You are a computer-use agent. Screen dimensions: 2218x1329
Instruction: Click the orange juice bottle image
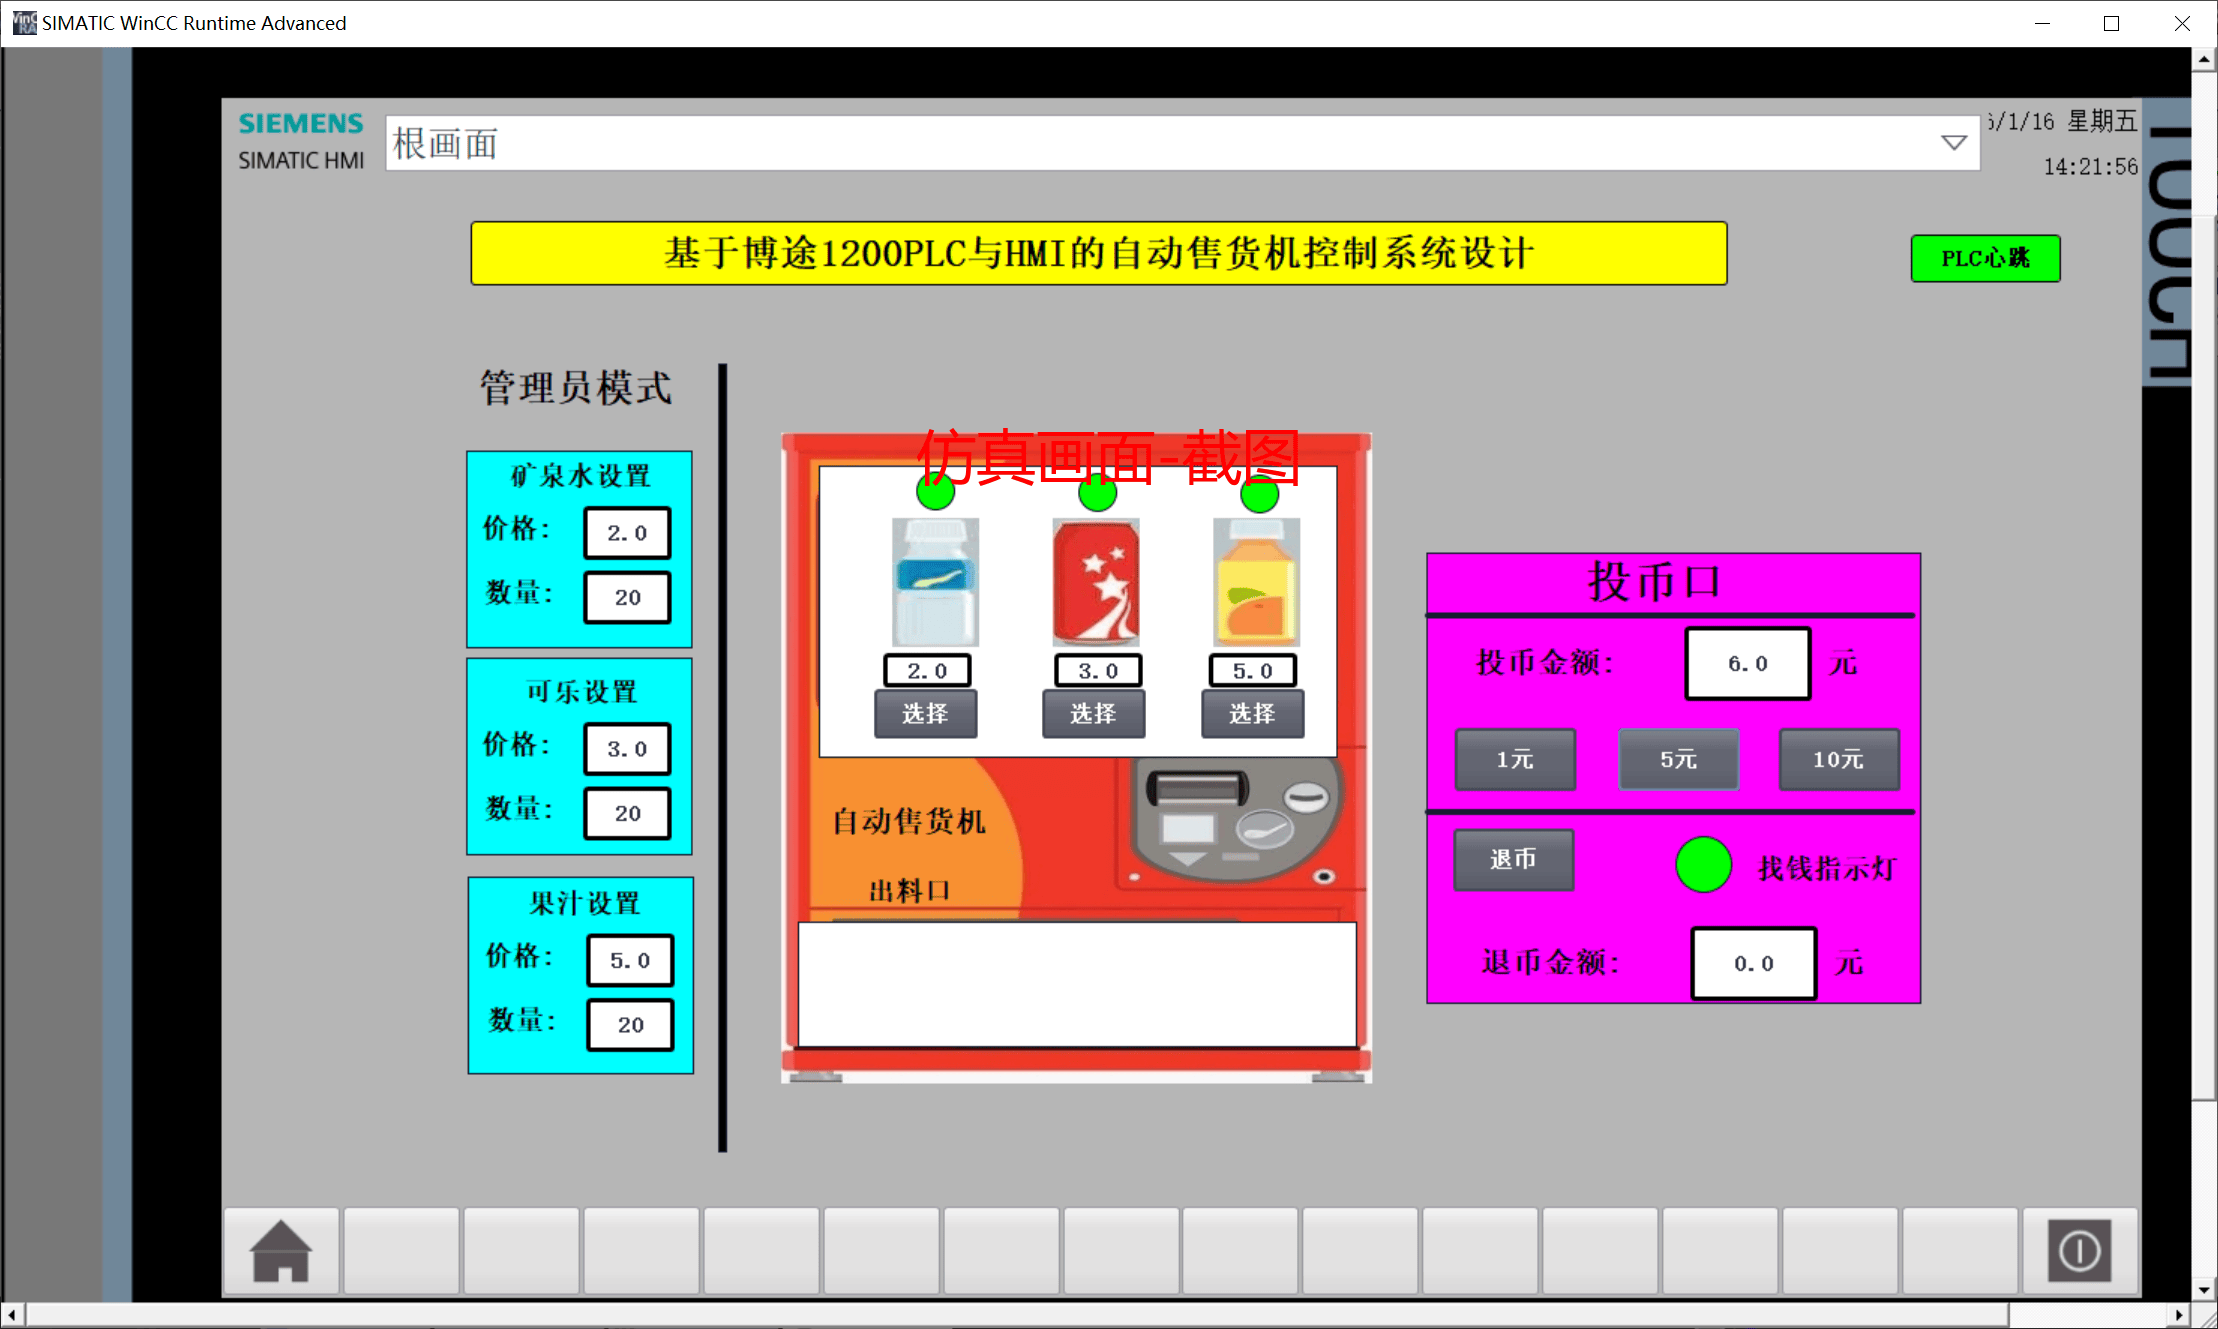1256,581
